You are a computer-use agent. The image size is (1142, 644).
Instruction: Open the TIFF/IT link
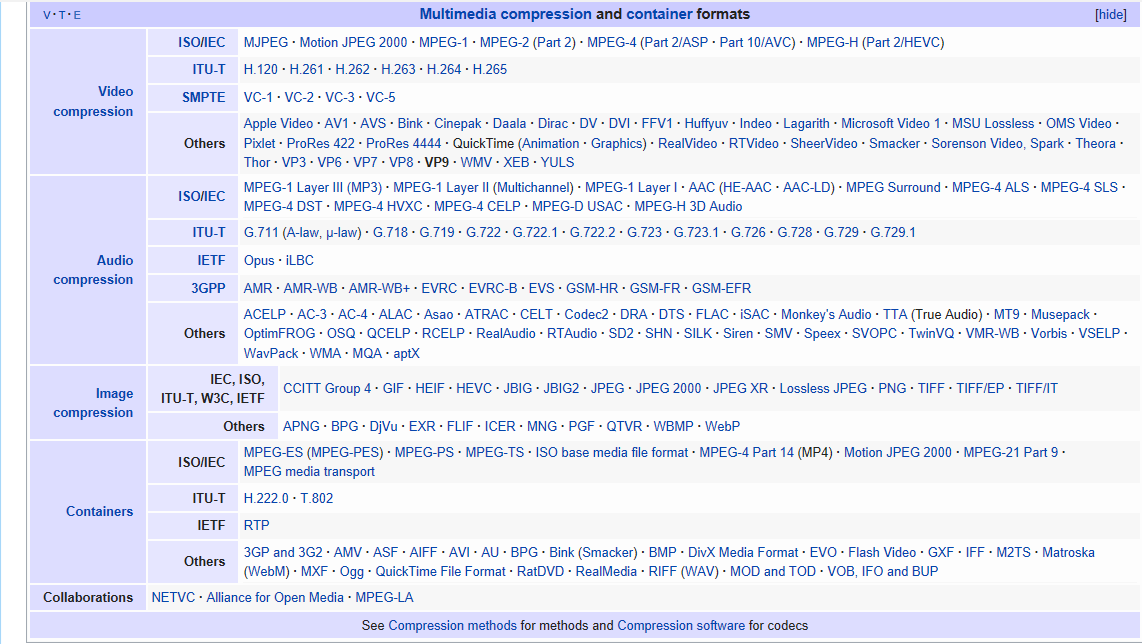pyautogui.click(x=1036, y=388)
